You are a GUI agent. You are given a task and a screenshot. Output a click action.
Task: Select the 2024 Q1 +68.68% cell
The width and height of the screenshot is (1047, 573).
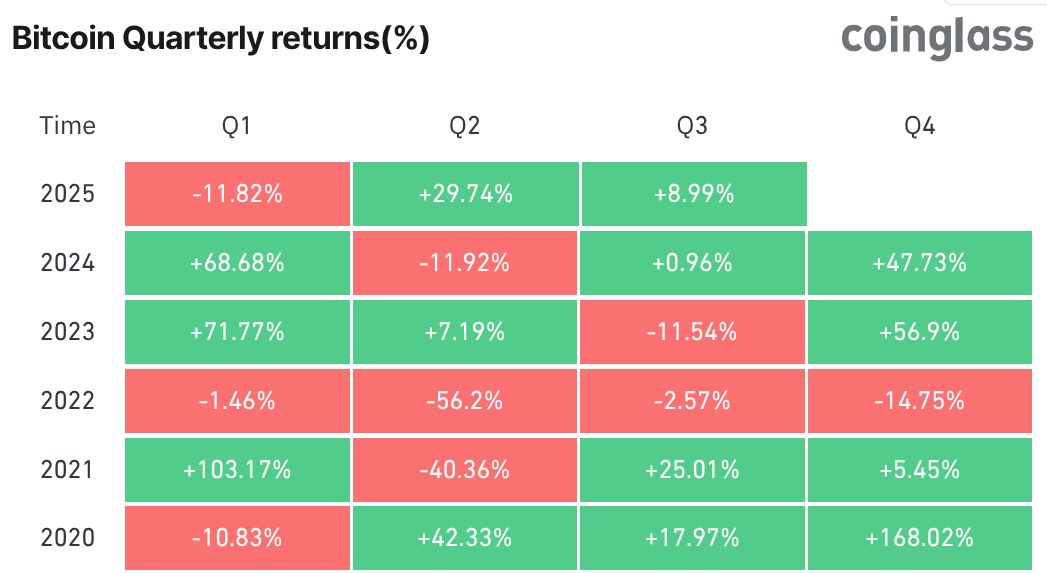tap(237, 263)
